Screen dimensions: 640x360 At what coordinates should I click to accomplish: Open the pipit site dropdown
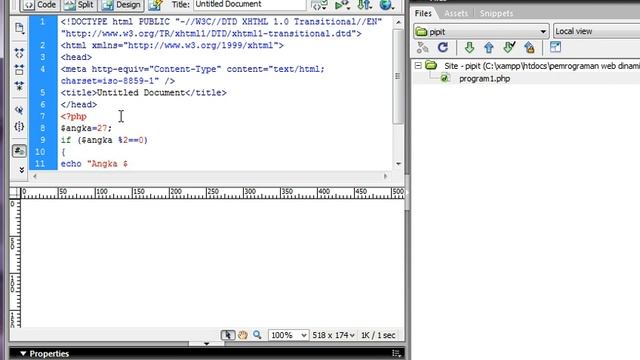coord(481,31)
